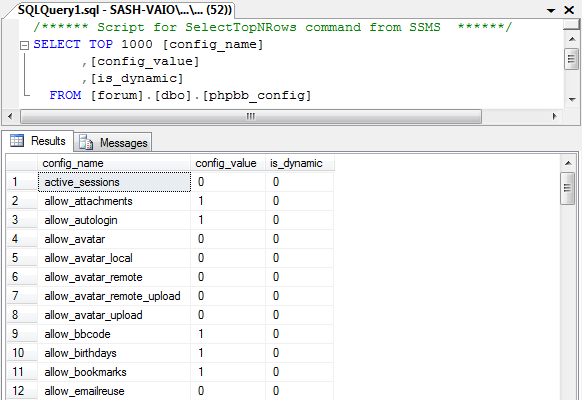582x400 pixels.
Task: Click the editor split bar handle
Action: (572, 24)
